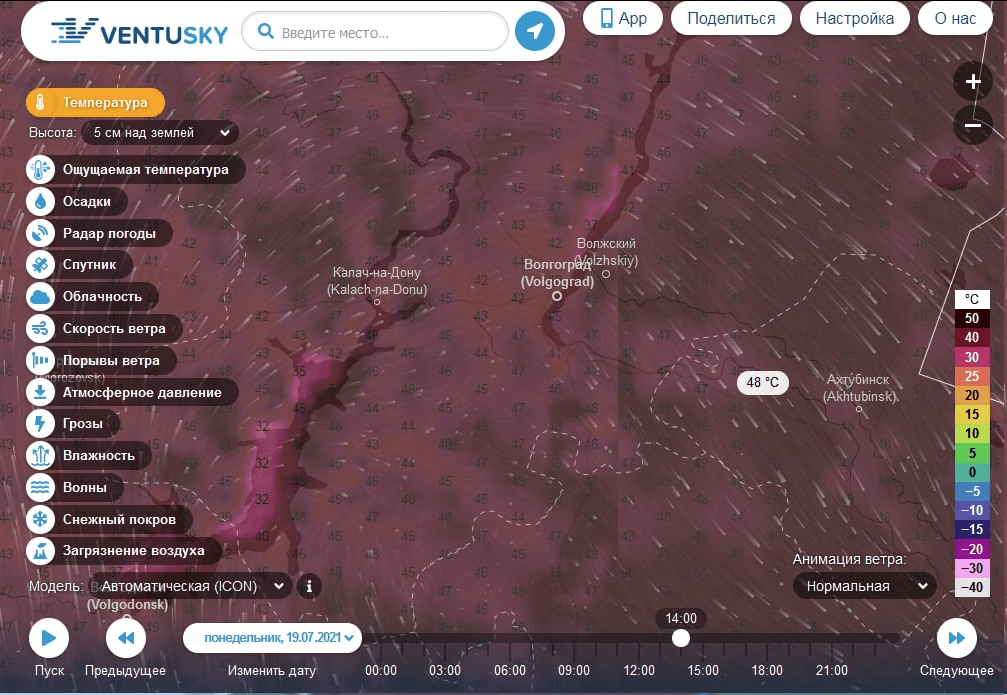
Task: Click the Akhtubinsk city marker
Action: [859, 409]
